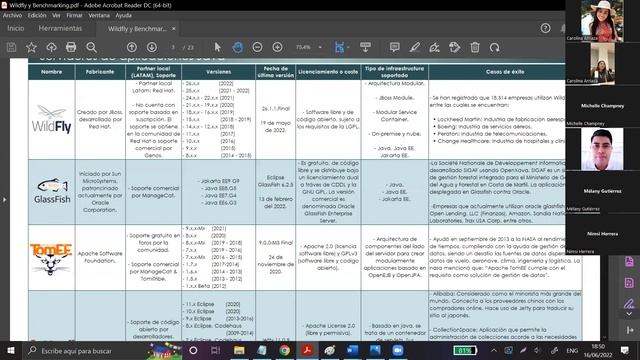Go to previous page with up arrow
The height and width of the screenshot is (360, 640).
[131, 47]
